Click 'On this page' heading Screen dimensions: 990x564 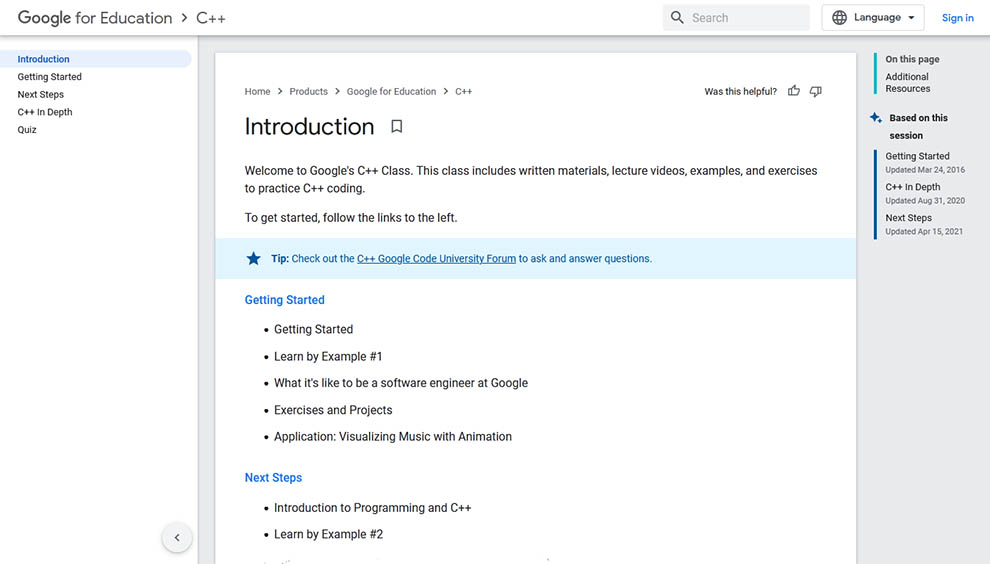point(912,59)
